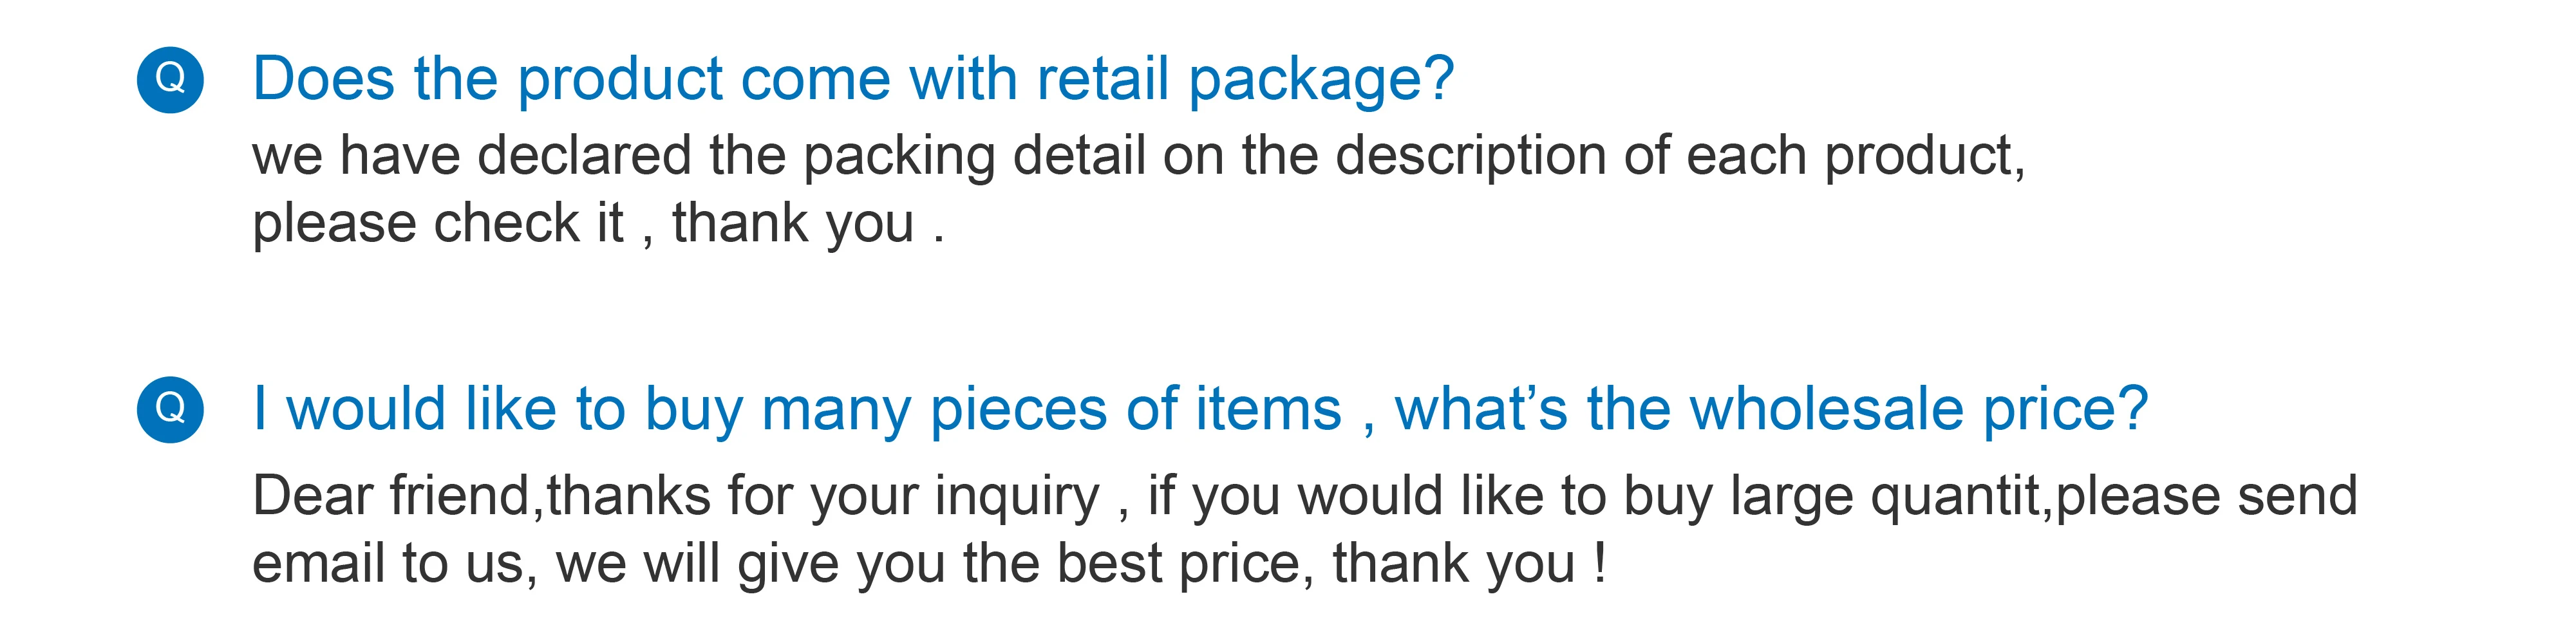Viewport: 2576px width, 639px height.
Task: Click 'please check it' in the first answer
Action: [x=438, y=224]
